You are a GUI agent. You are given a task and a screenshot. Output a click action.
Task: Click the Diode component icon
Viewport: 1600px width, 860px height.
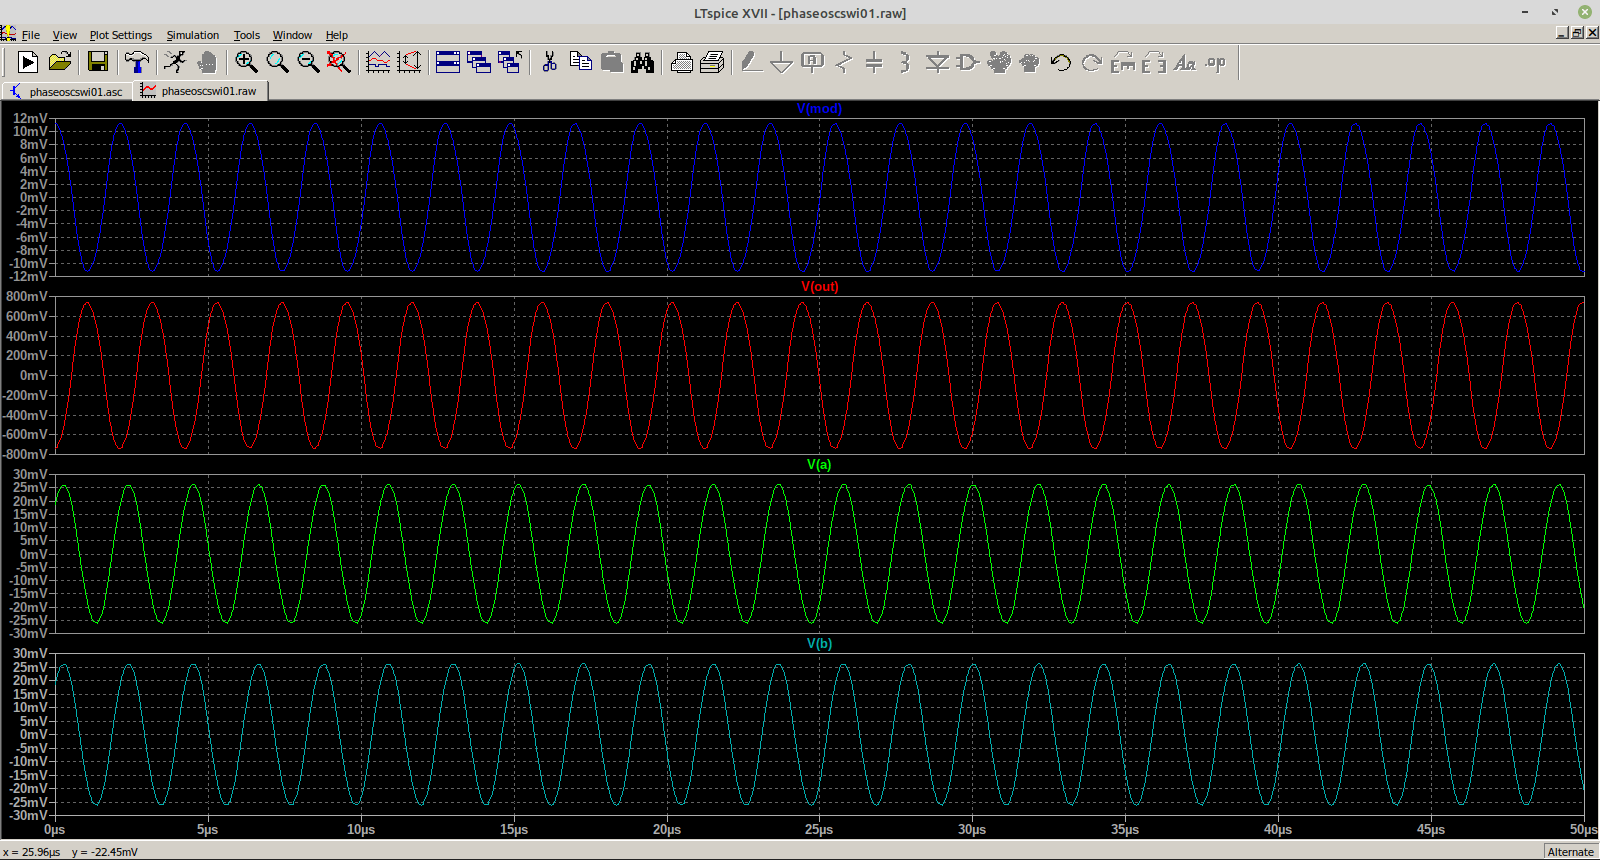click(x=937, y=62)
